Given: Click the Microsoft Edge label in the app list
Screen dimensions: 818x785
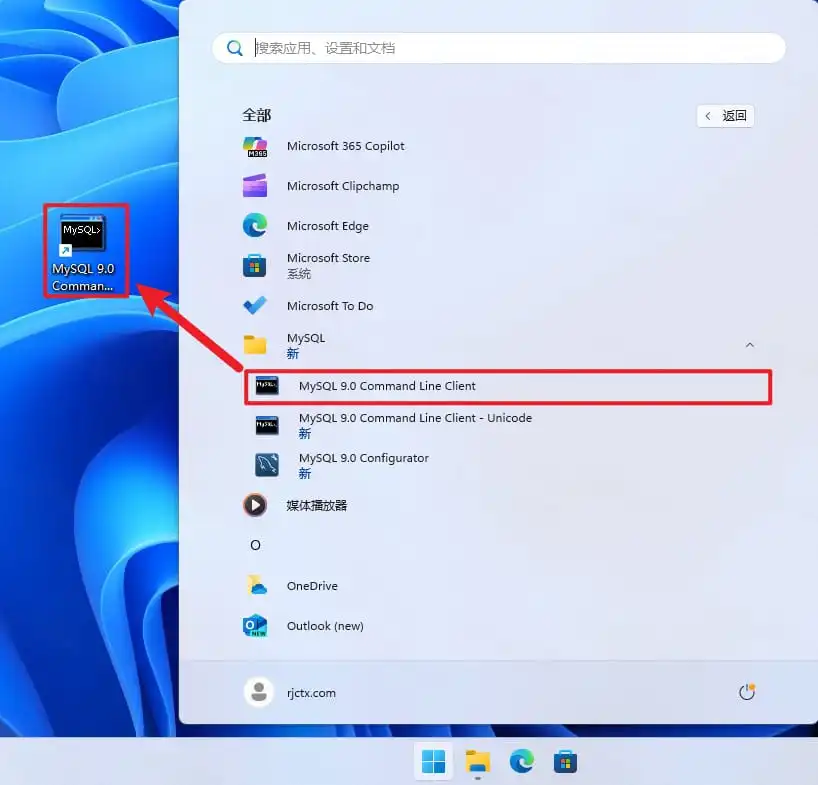Looking at the screenshot, I should coord(328,226).
